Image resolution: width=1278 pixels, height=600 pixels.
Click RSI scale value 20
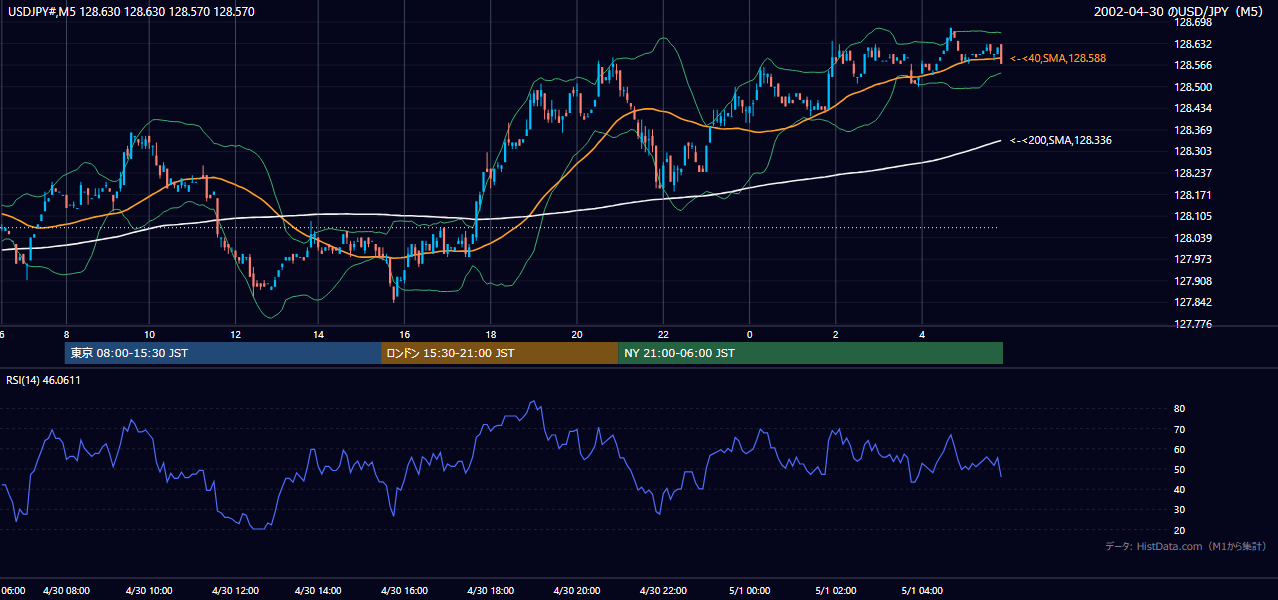pyautogui.click(x=1179, y=530)
